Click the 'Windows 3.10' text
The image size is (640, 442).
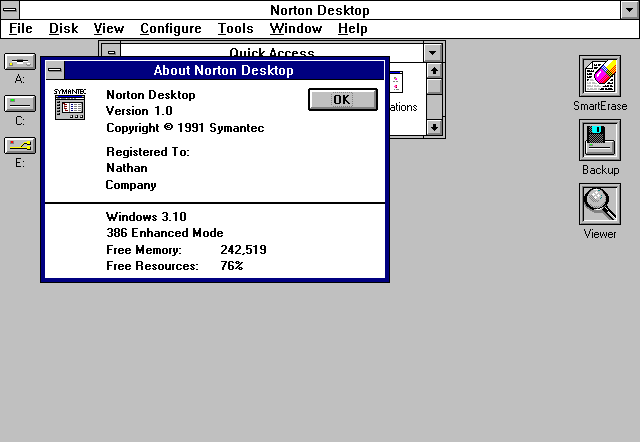146,217
